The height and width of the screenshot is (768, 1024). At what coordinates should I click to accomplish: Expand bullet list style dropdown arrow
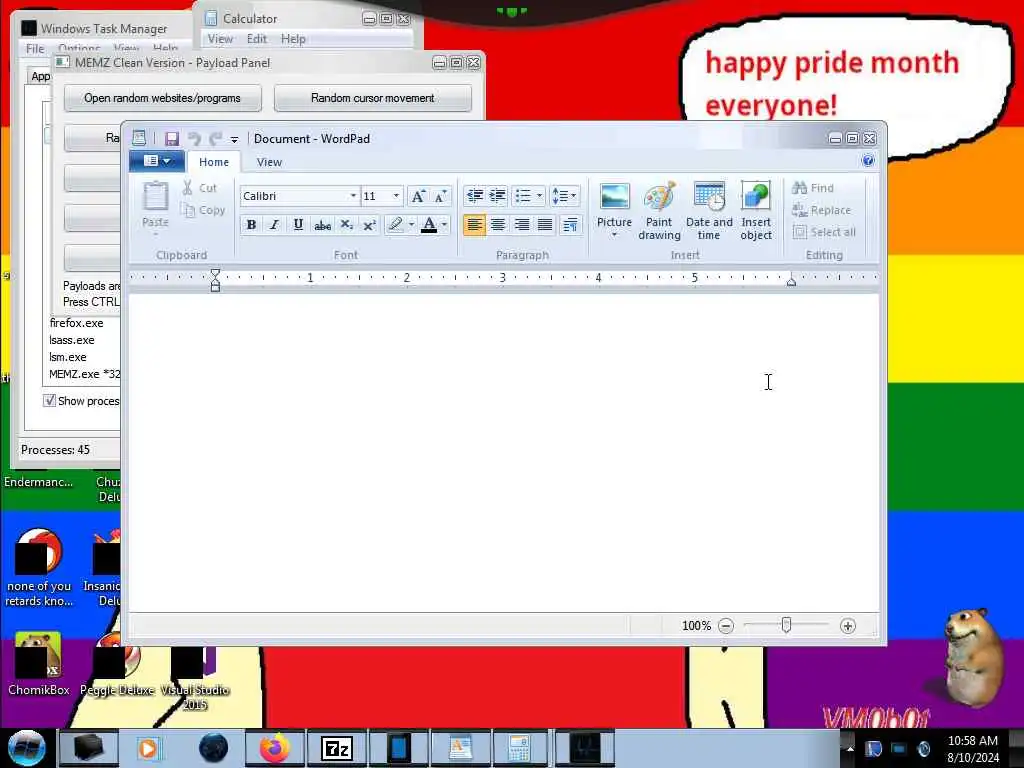click(x=539, y=195)
